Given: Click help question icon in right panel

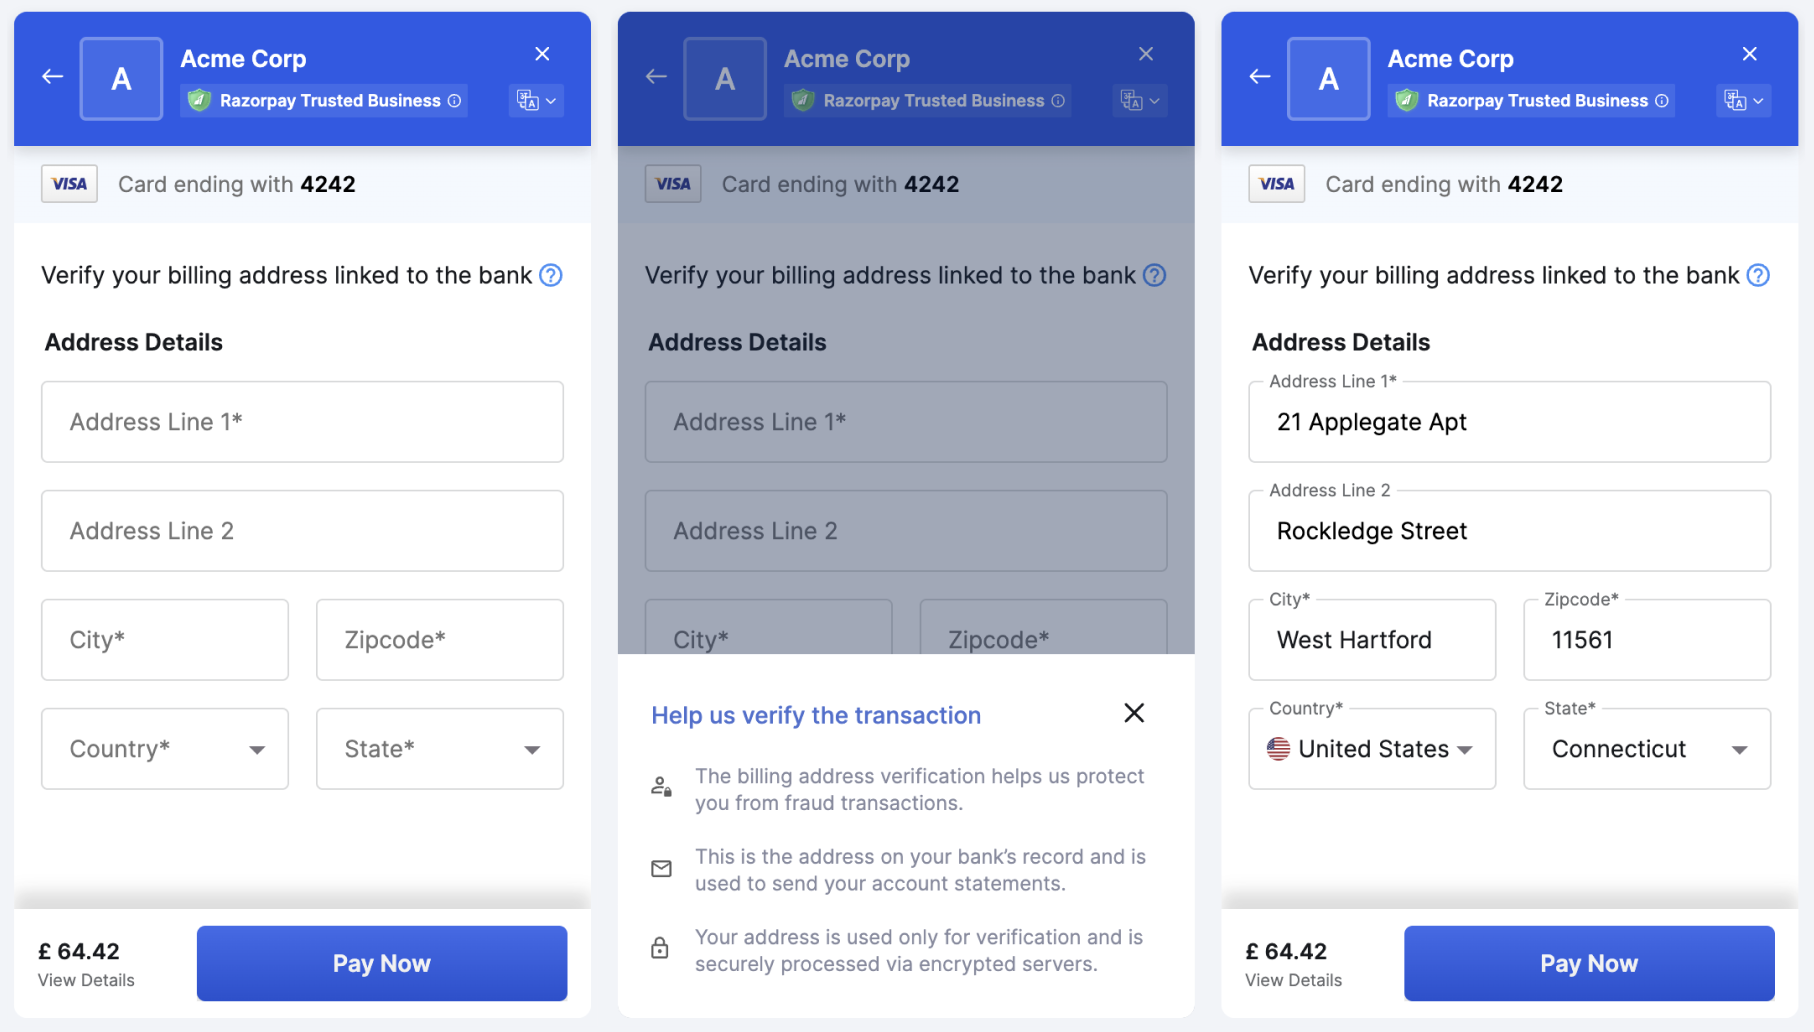Looking at the screenshot, I should [1758, 275].
